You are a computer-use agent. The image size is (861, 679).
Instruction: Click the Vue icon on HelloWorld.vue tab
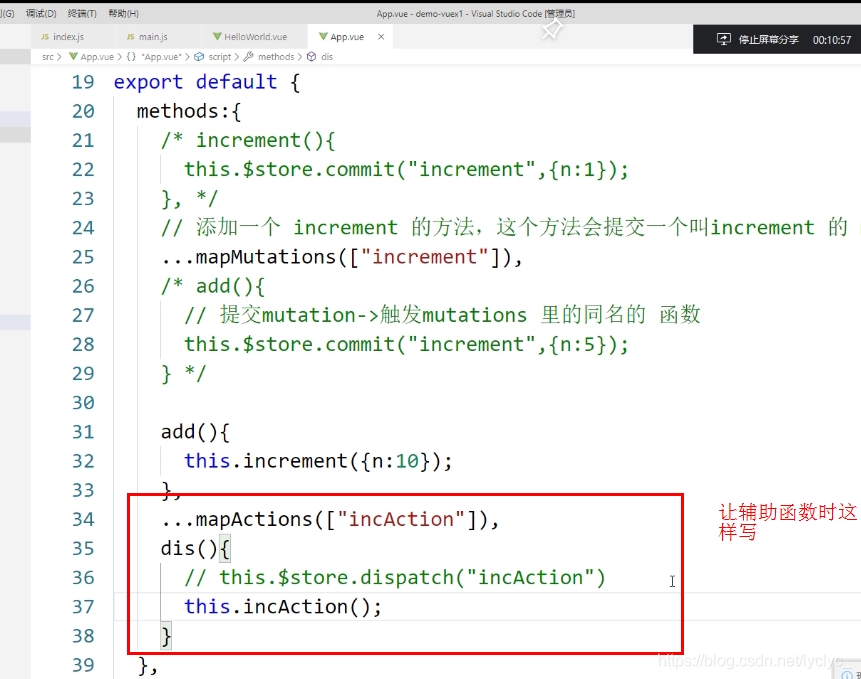coord(217,36)
